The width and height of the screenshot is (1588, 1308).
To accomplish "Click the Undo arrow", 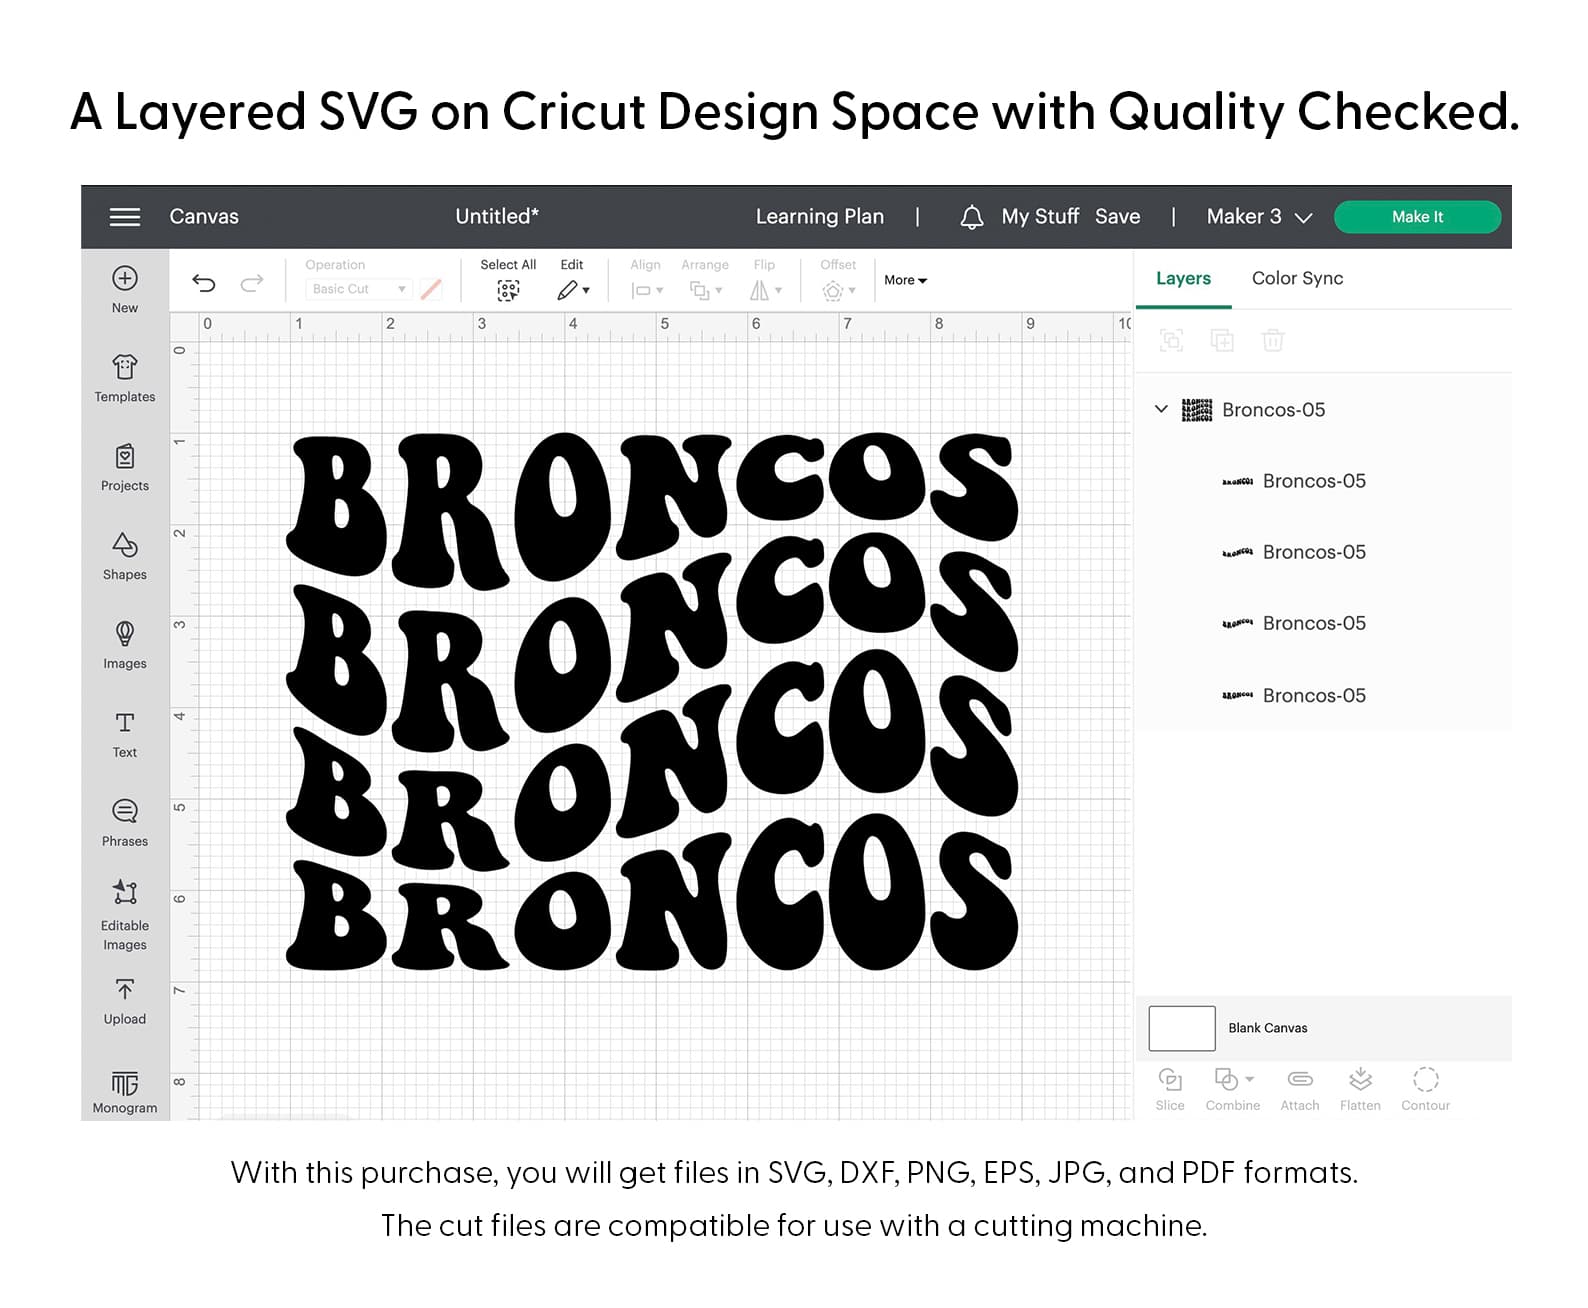I will click(x=204, y=283).
